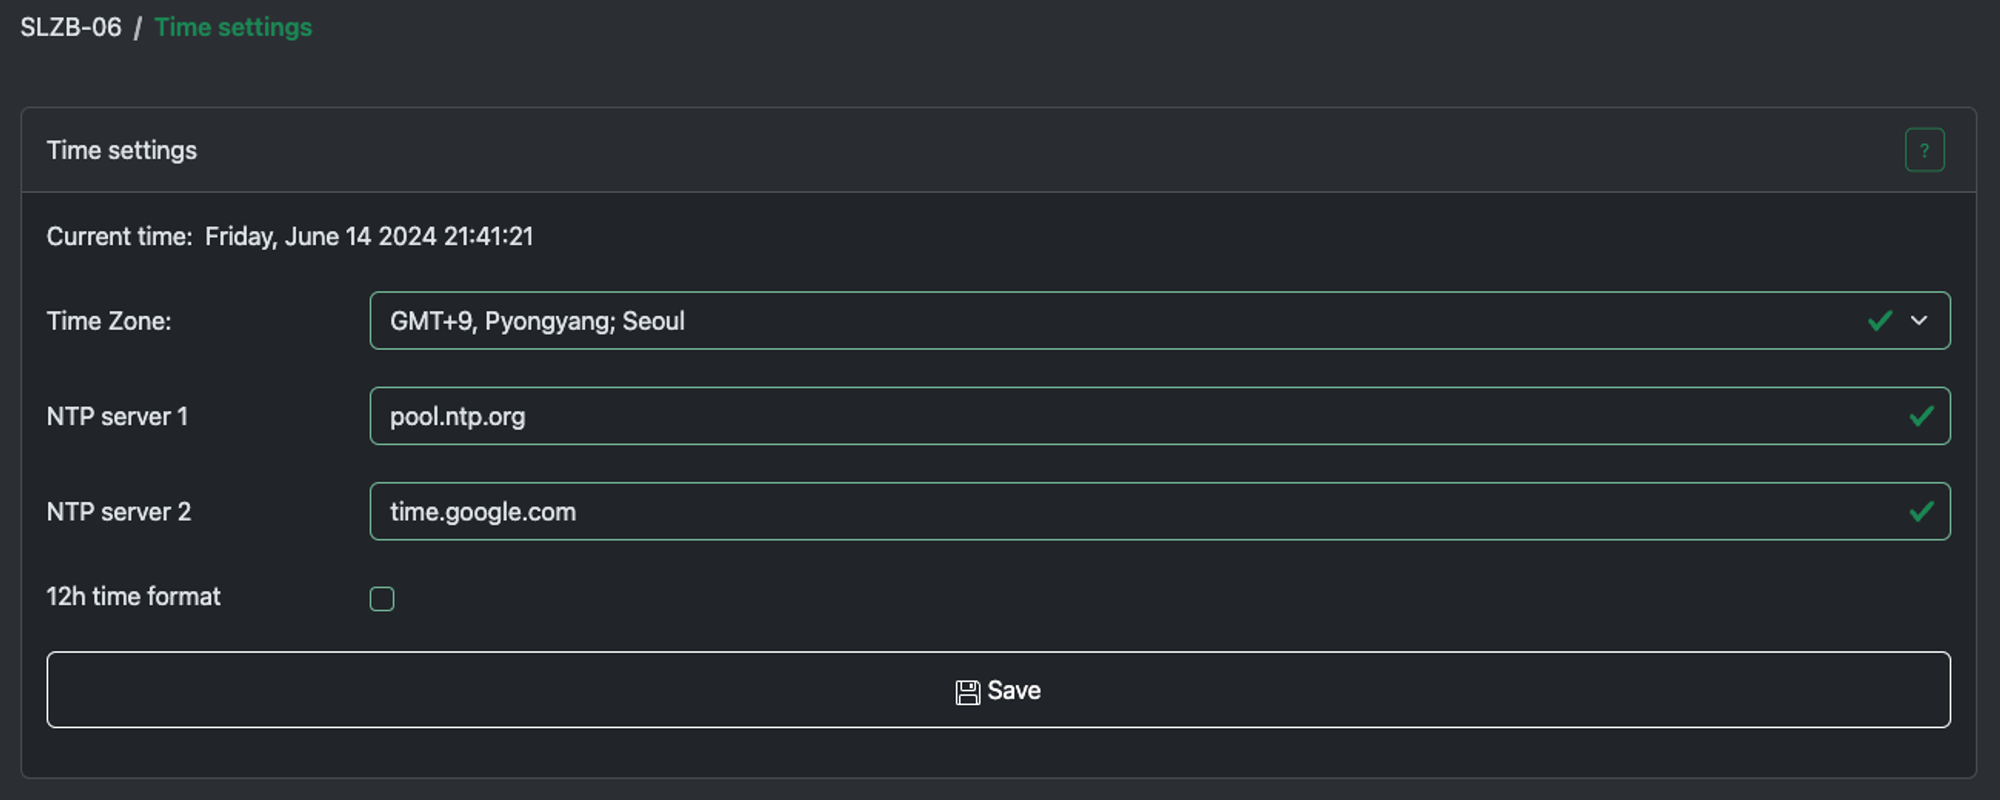
Task: Open the help question mark icon
Action: [x=1924, y=150]
